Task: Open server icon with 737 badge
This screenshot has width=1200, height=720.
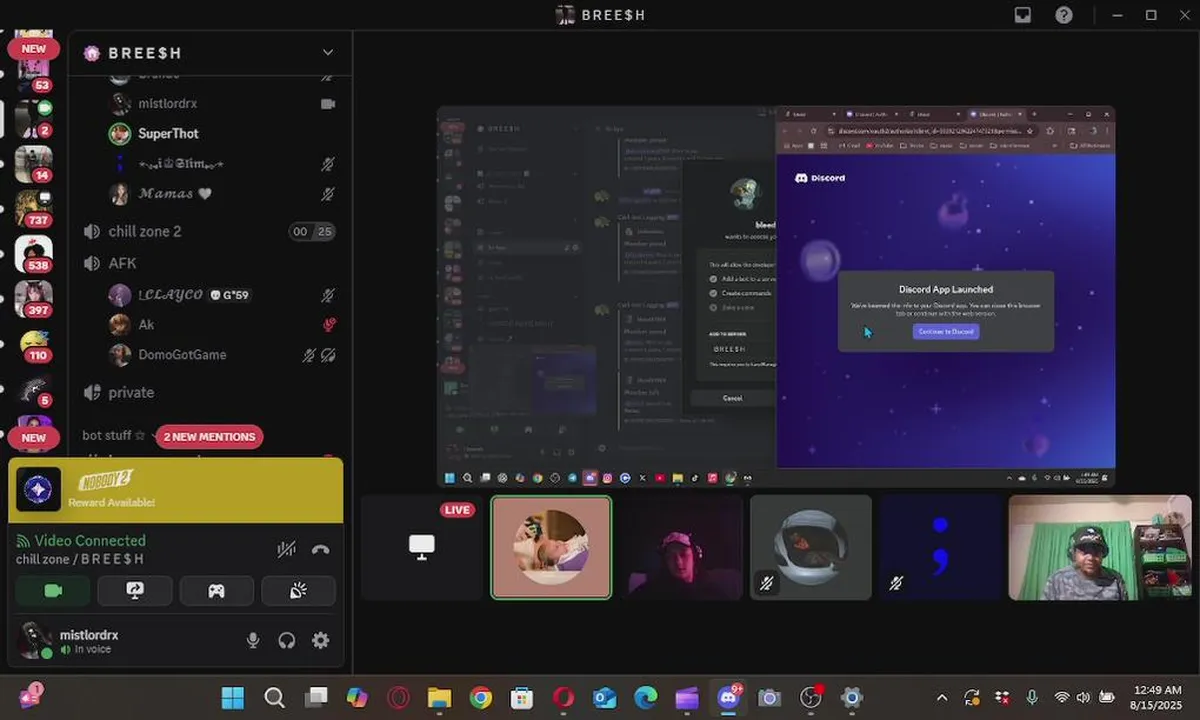Action: tap(33, 208)
